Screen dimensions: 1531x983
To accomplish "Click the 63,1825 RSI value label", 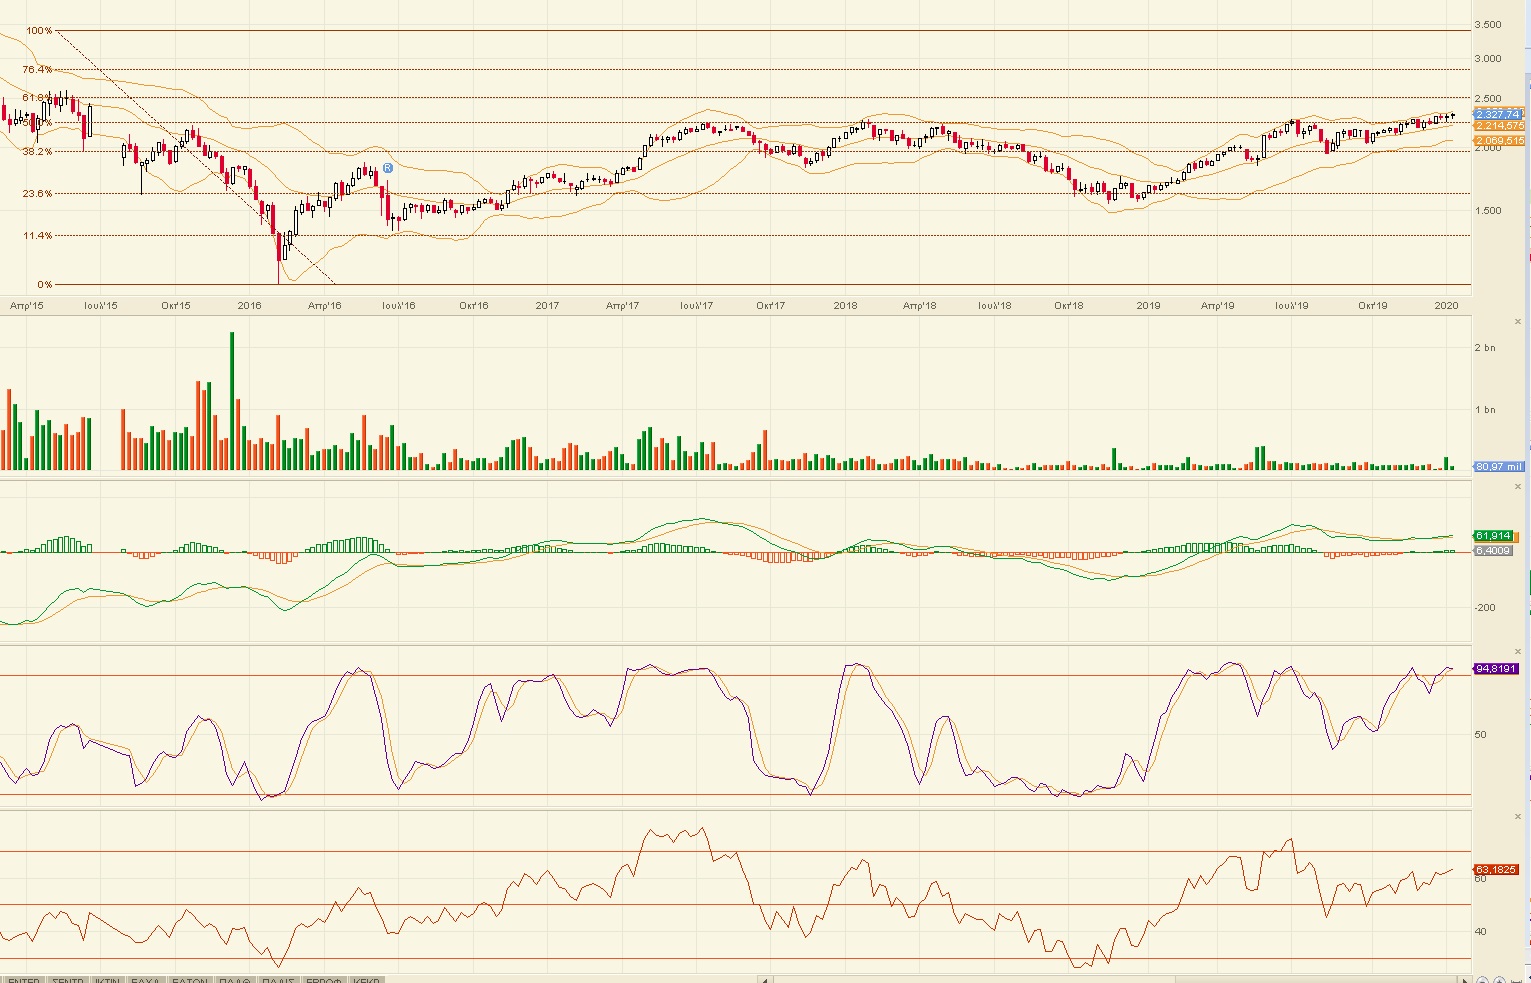I will tap(1495, 869).
